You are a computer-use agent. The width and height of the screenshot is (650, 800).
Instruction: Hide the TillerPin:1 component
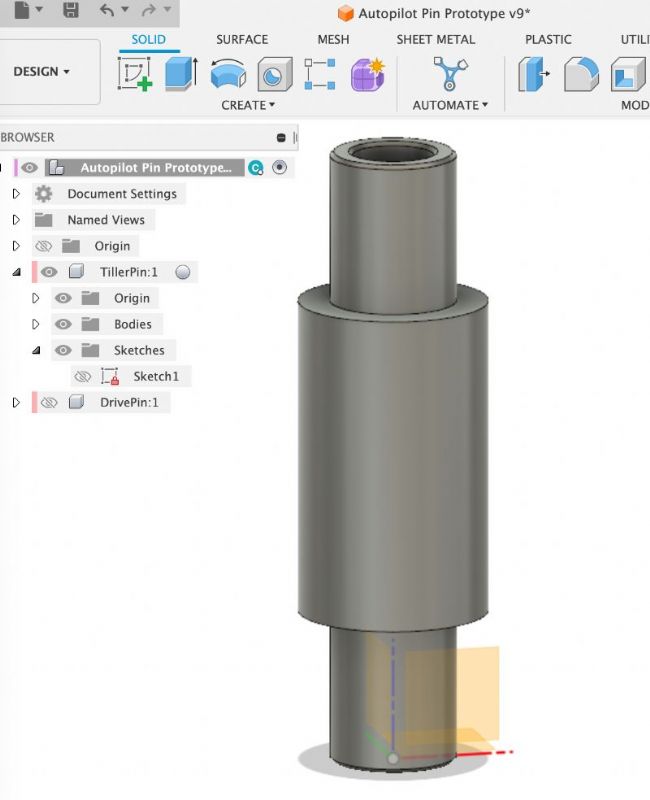coord(48,272)
